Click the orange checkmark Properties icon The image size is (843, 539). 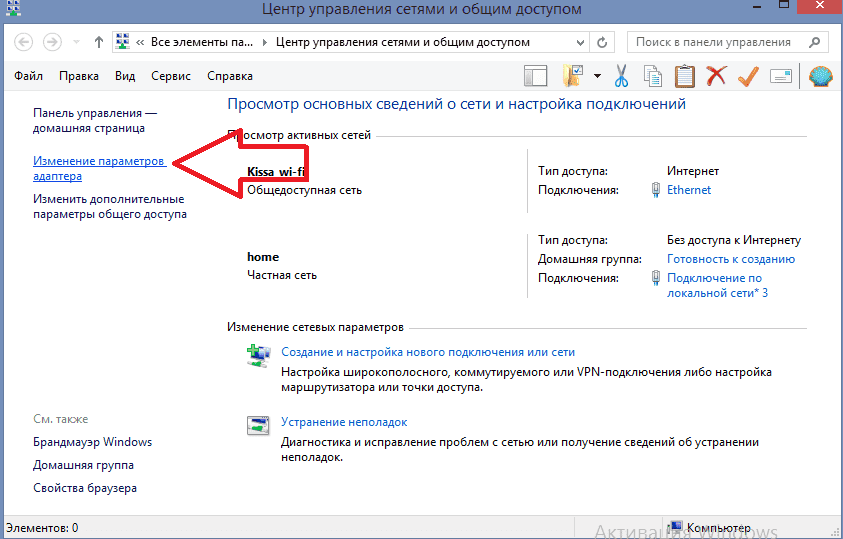pos(748,76)
